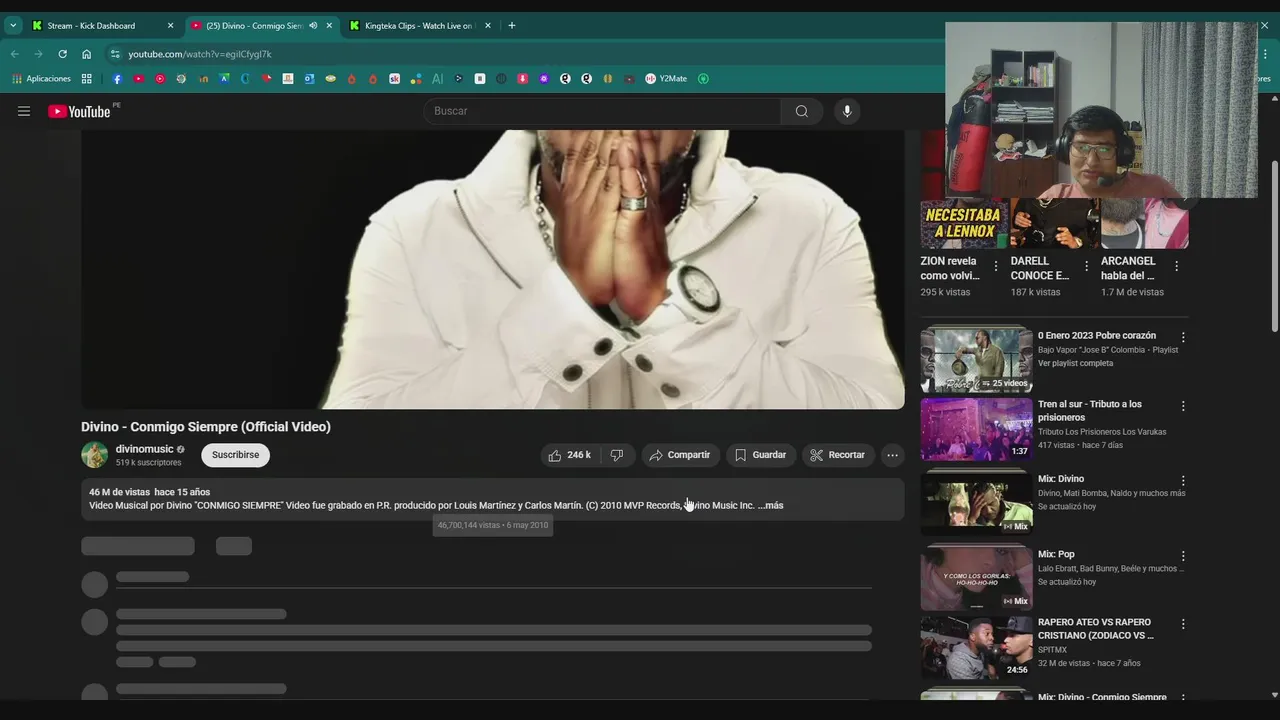Open the tab search dropdown arrow
This screenshot has width=1280, height=720.
click(x=13, y=26)
